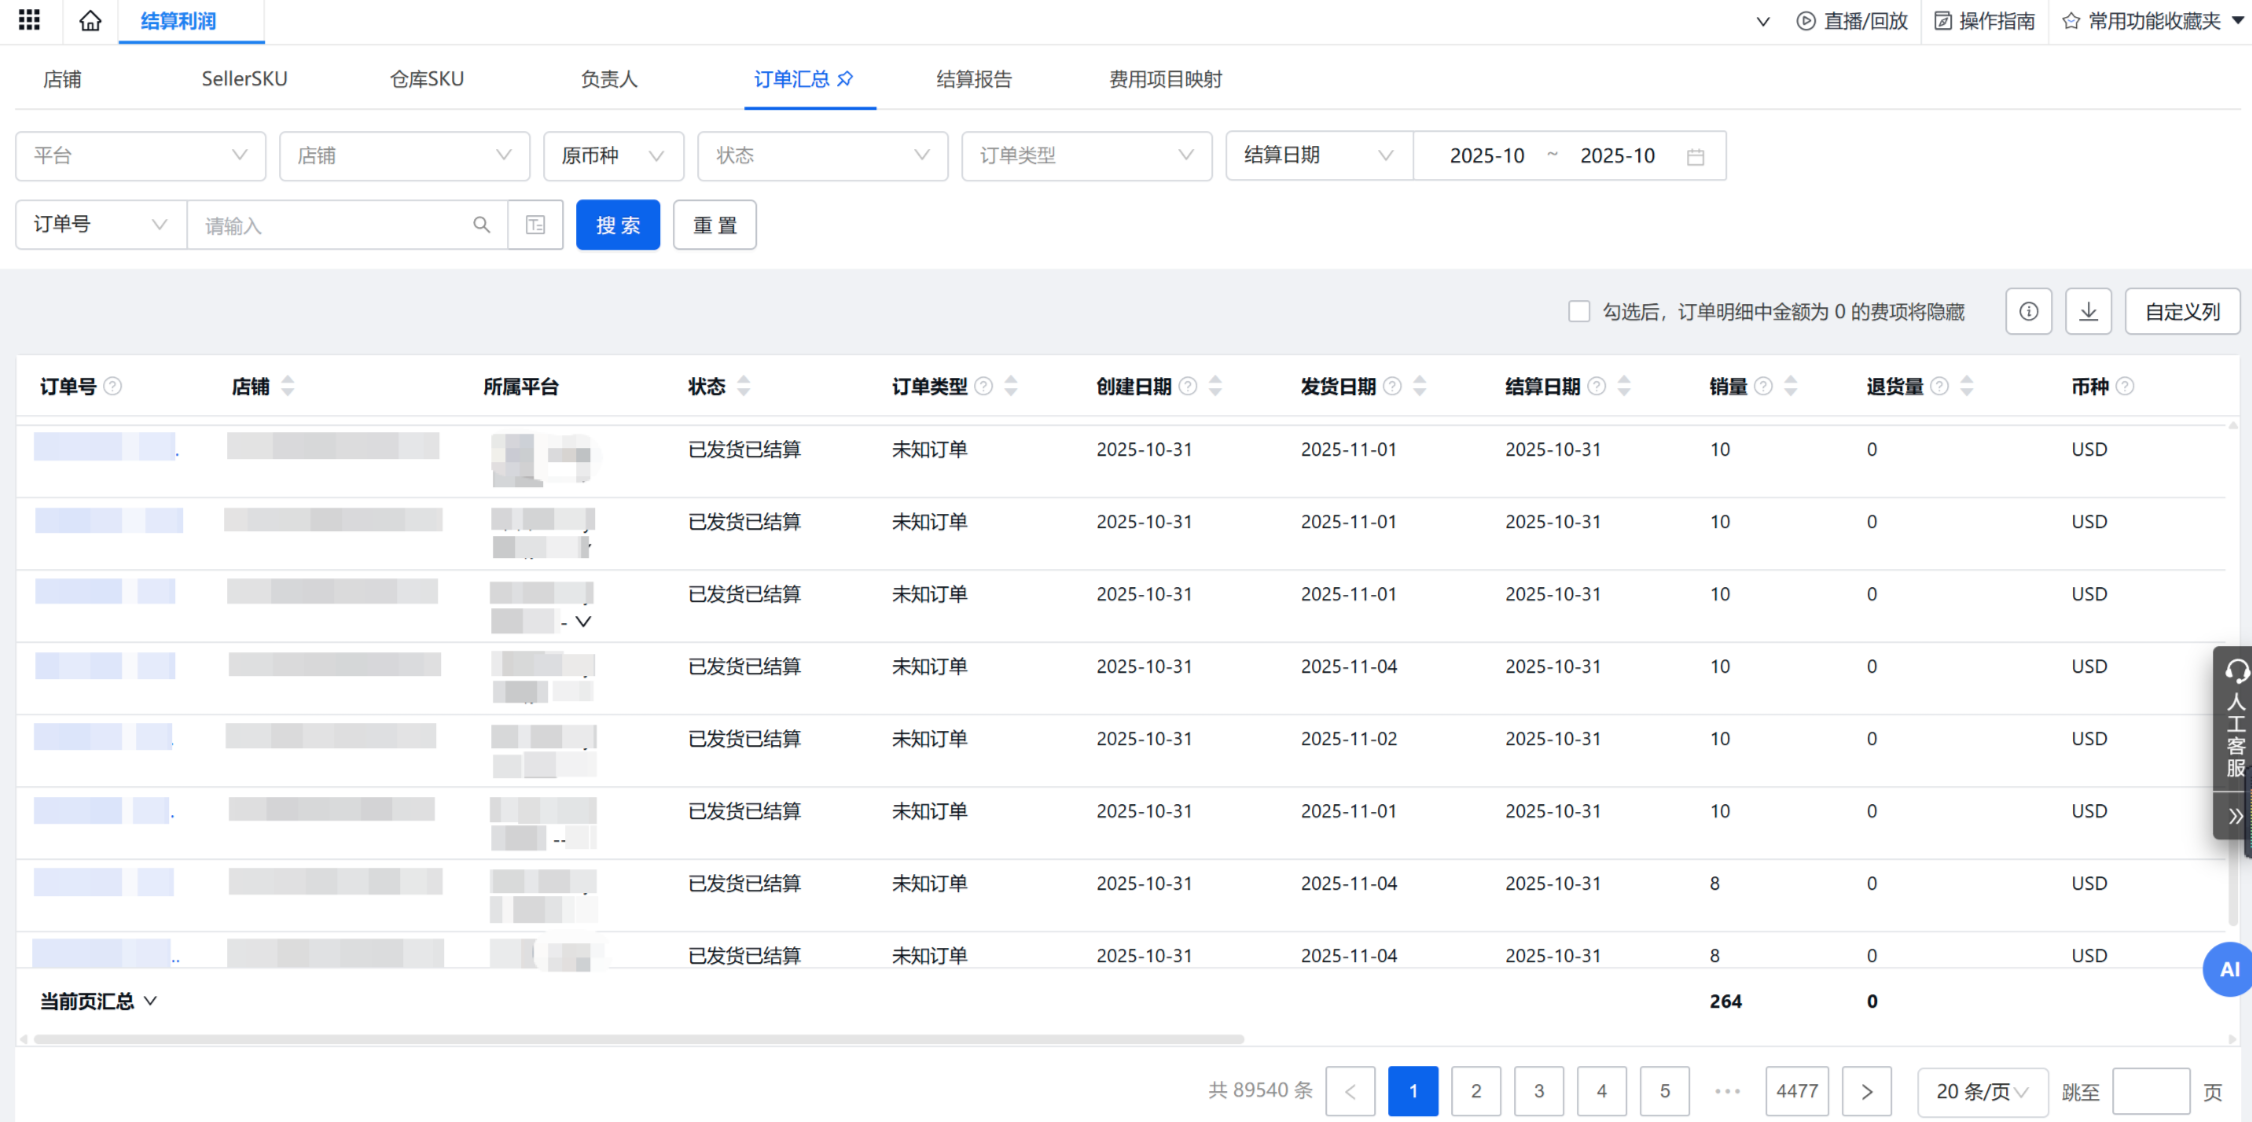Check hide zero-amount fee items checkbox
2252x1122 pixels.
(x=1579, y=312)
